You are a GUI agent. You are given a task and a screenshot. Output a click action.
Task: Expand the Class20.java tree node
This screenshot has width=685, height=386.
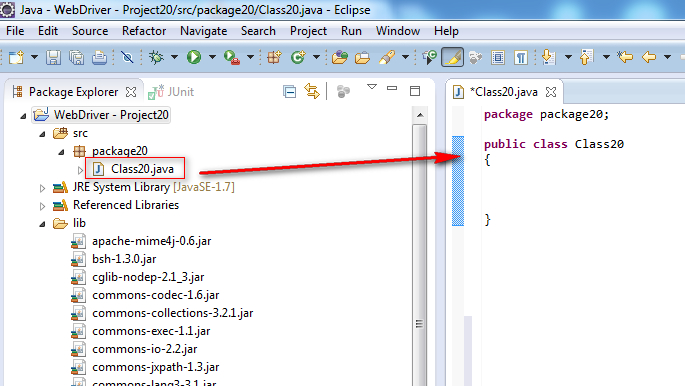click(80, 170)
